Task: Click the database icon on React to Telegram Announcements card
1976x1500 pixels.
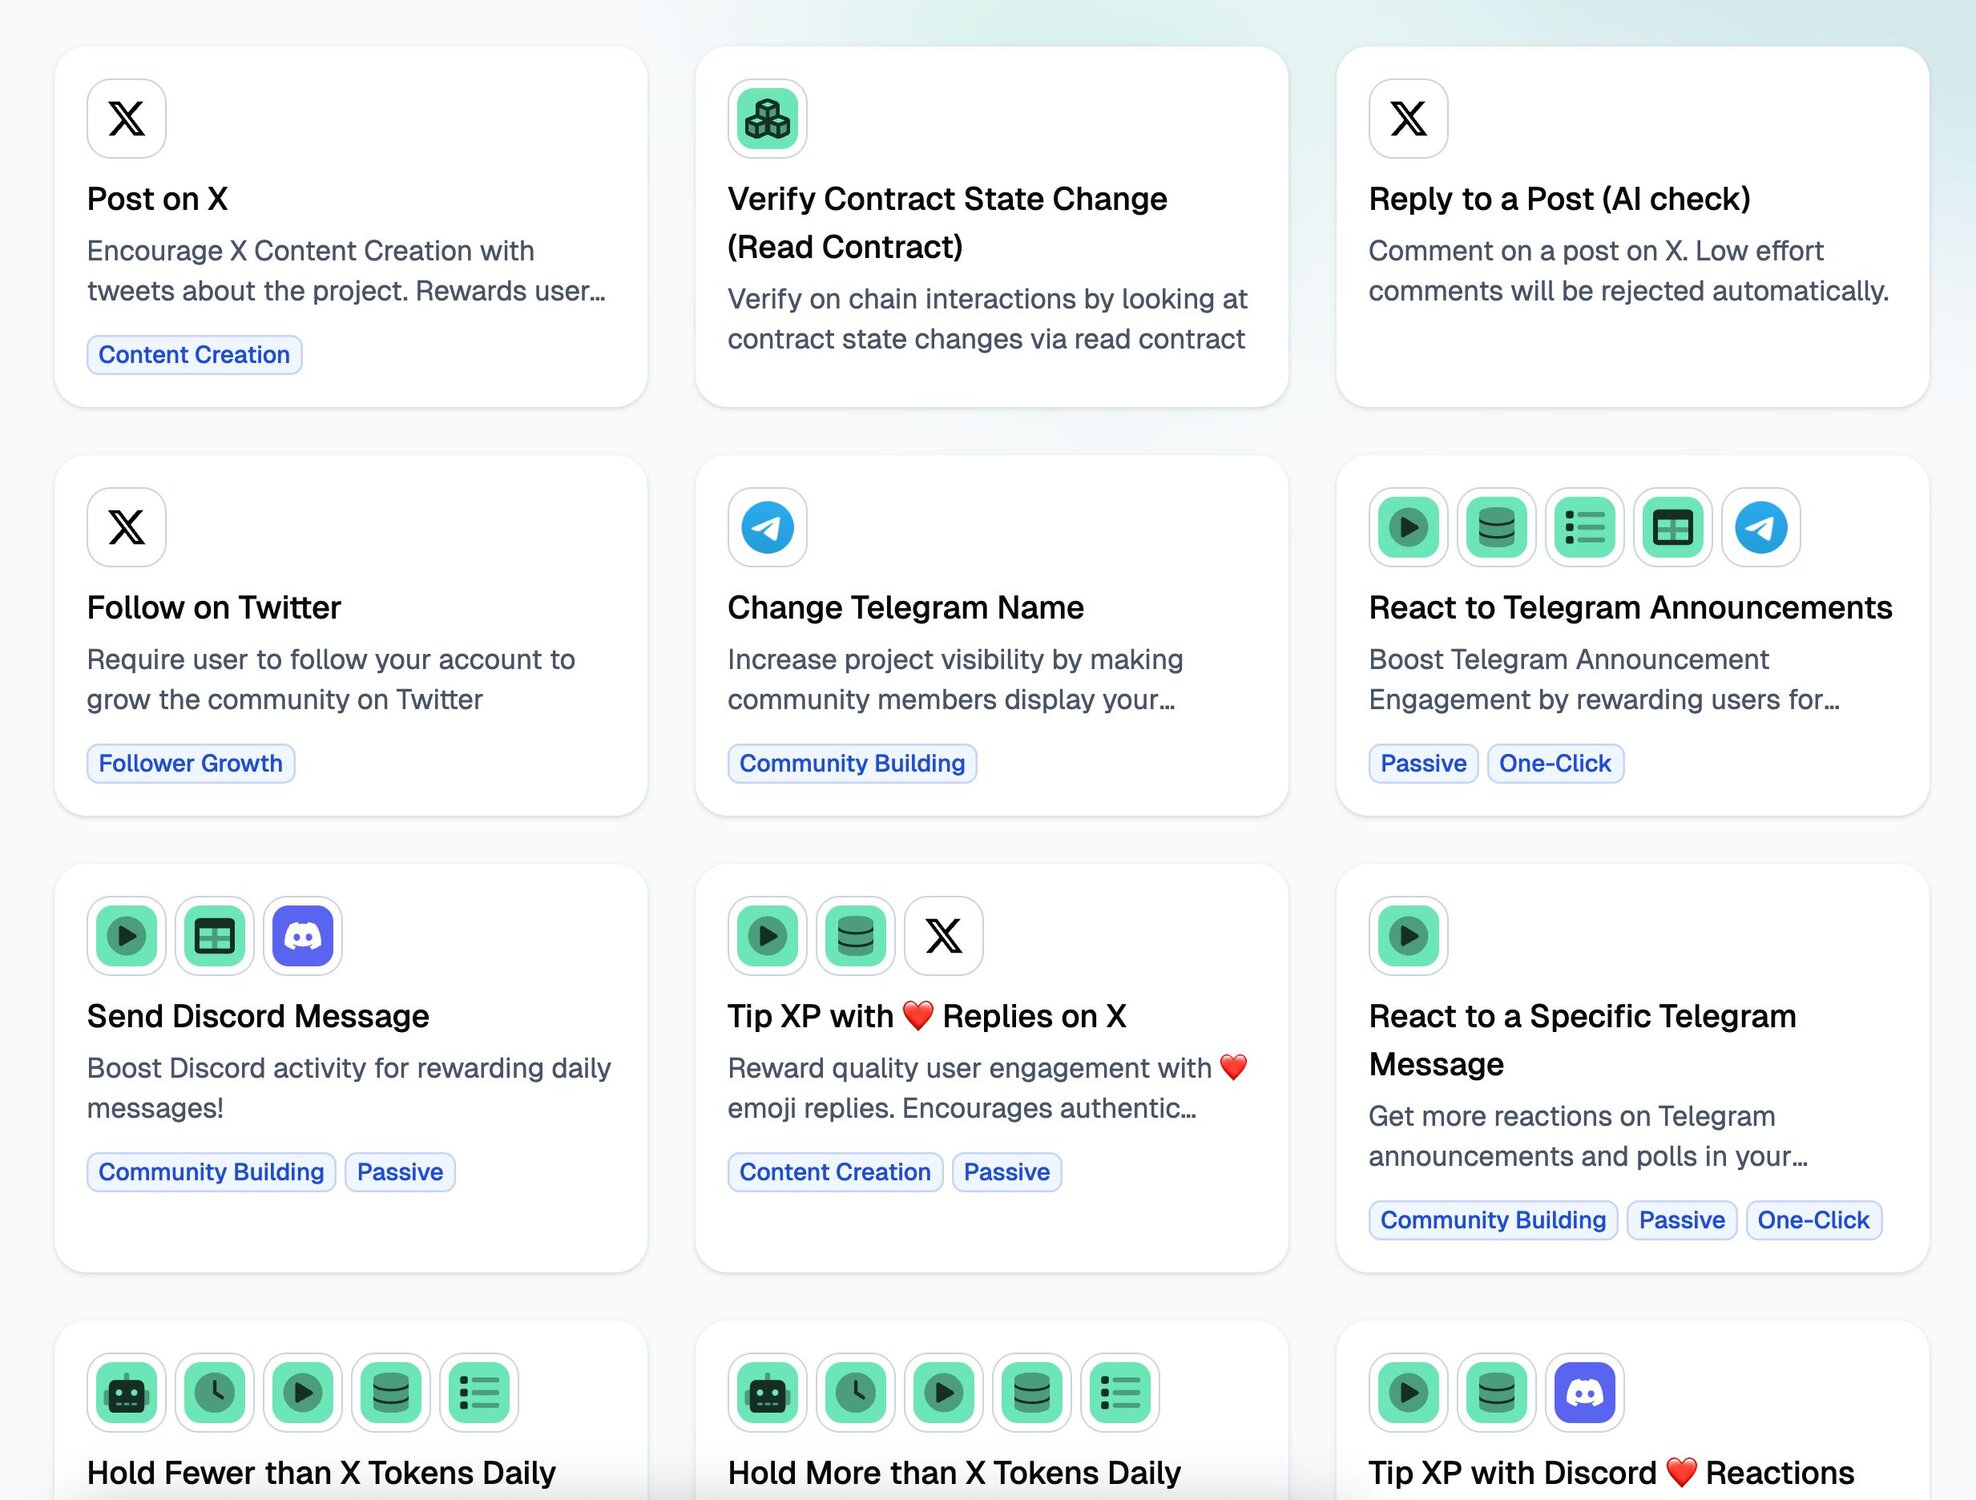Action: pyautogui.click(x=1496, y=527)
